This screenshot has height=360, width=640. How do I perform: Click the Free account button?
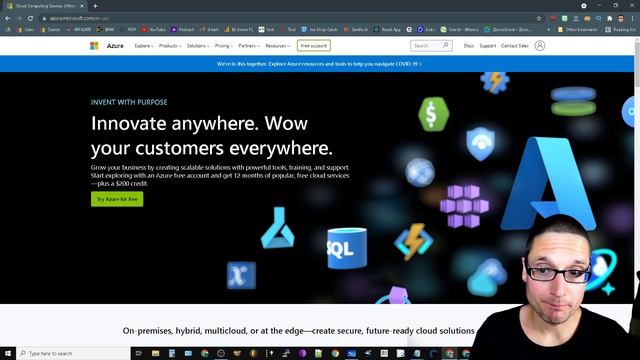(x=313, y=46)
